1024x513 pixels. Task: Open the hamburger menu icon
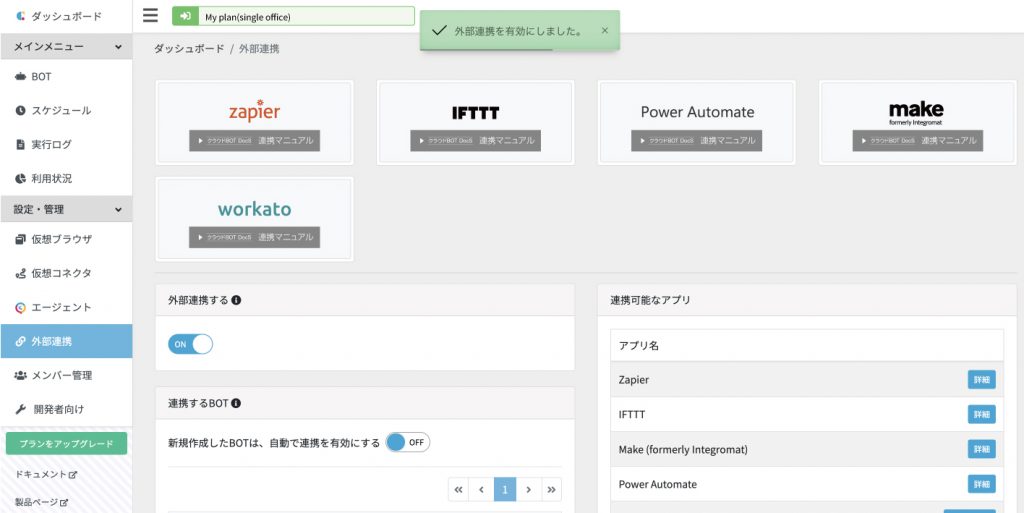coord(150,15)
